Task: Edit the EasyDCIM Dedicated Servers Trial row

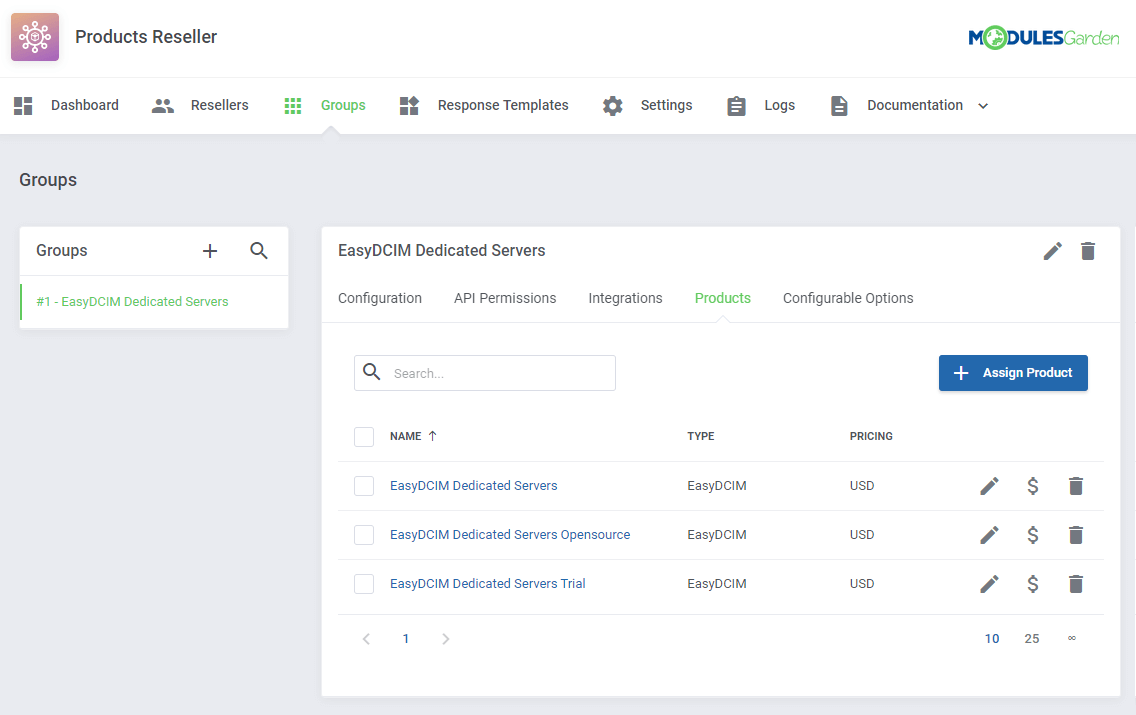Action: tap(990, 584)
